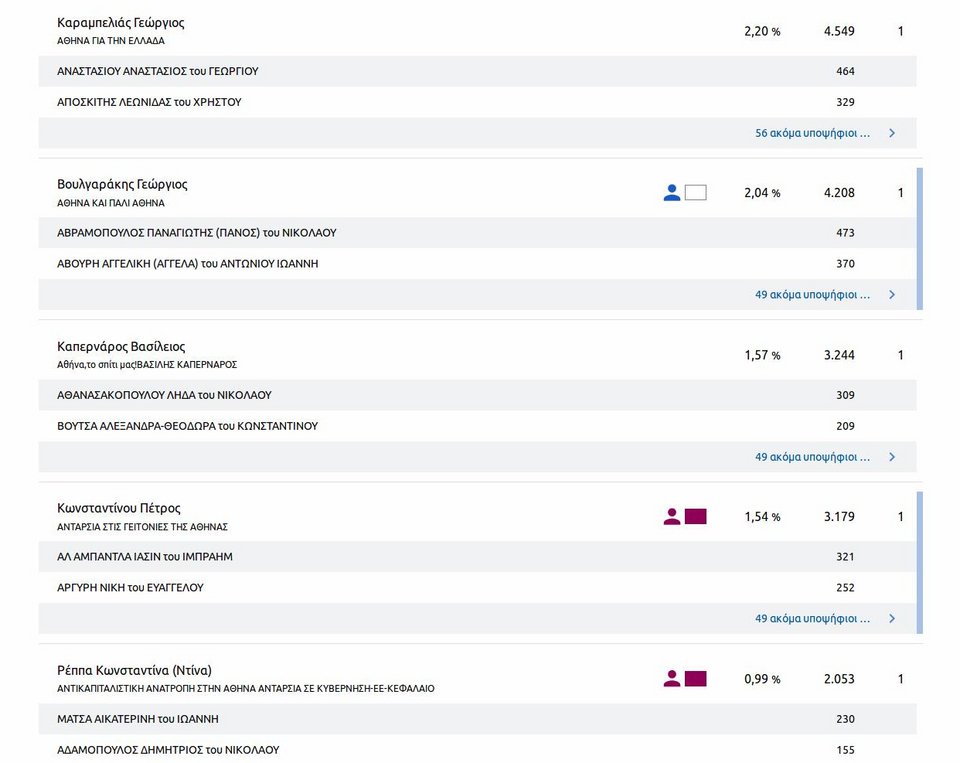Viewport: 960px width, 763px height.
Task: Select Καραμπελιάς Γεώργιος party header
Action: click(x=478, y=31)
